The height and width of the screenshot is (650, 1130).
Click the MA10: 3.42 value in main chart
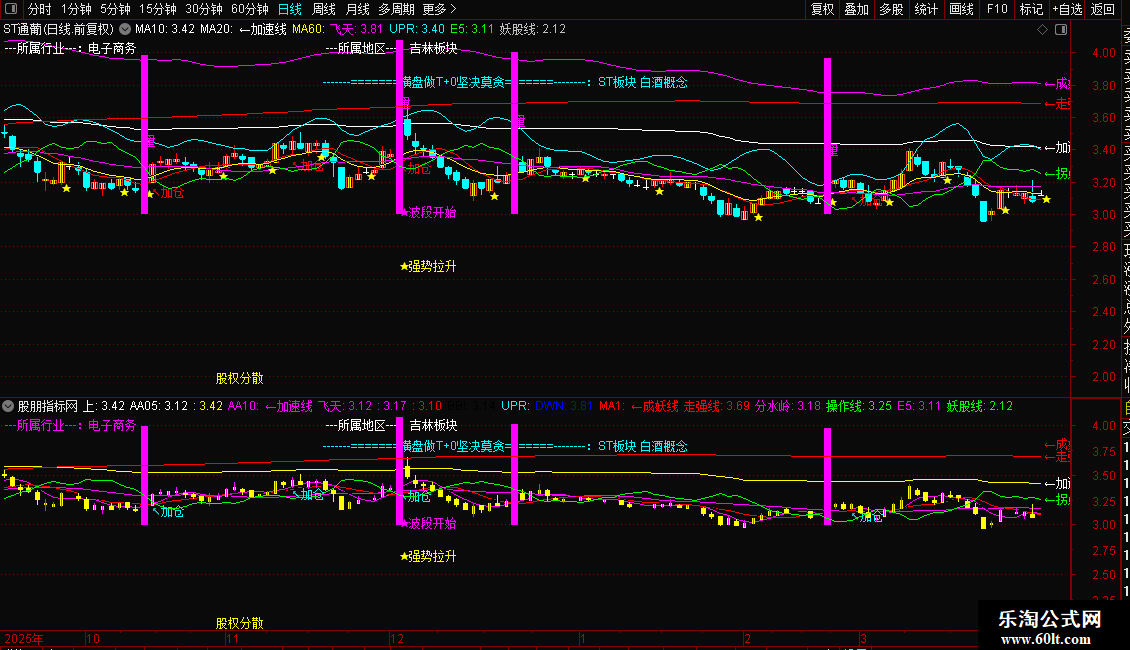(164, 29)
